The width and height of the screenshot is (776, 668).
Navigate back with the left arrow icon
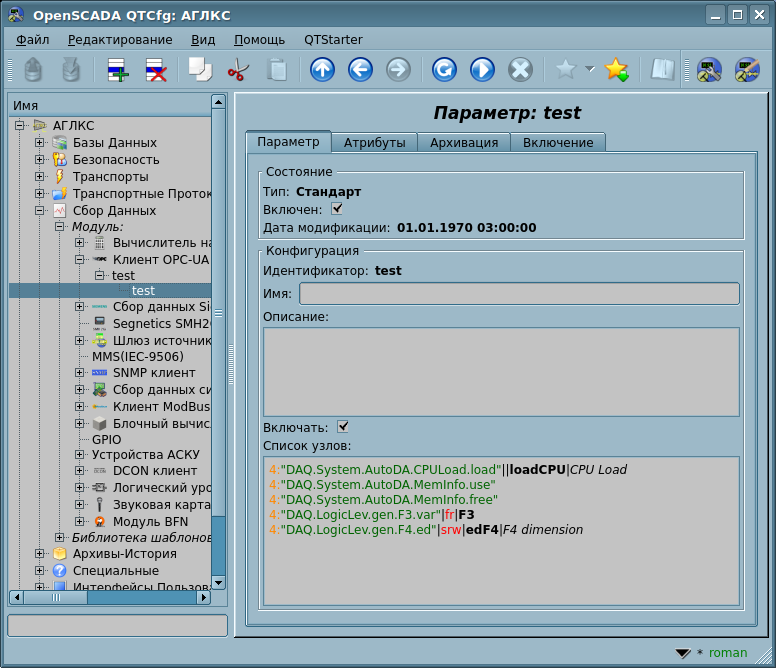point(360,70)
